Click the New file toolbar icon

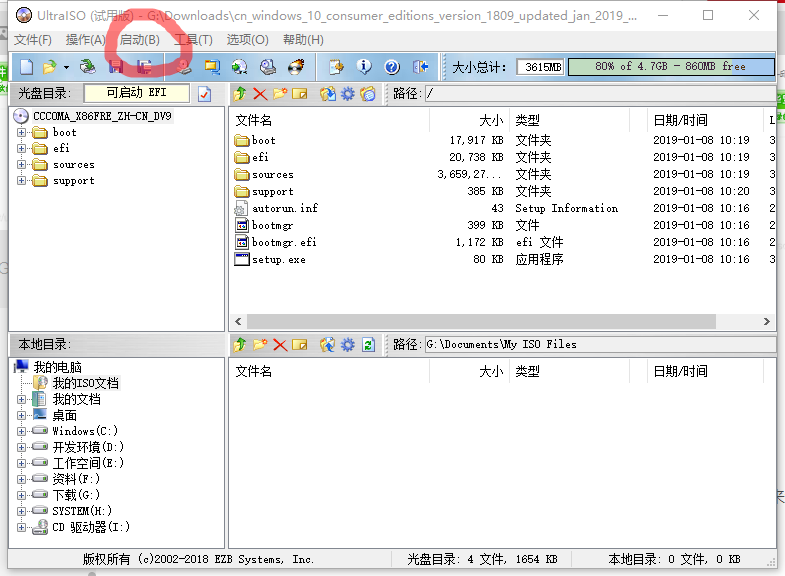click(x=27, y=67)
